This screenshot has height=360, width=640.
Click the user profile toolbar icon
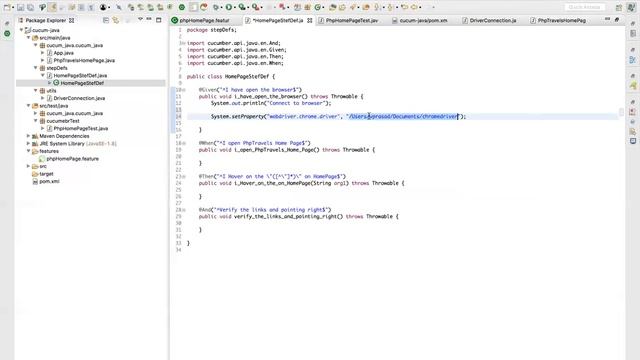click(103, 7)
